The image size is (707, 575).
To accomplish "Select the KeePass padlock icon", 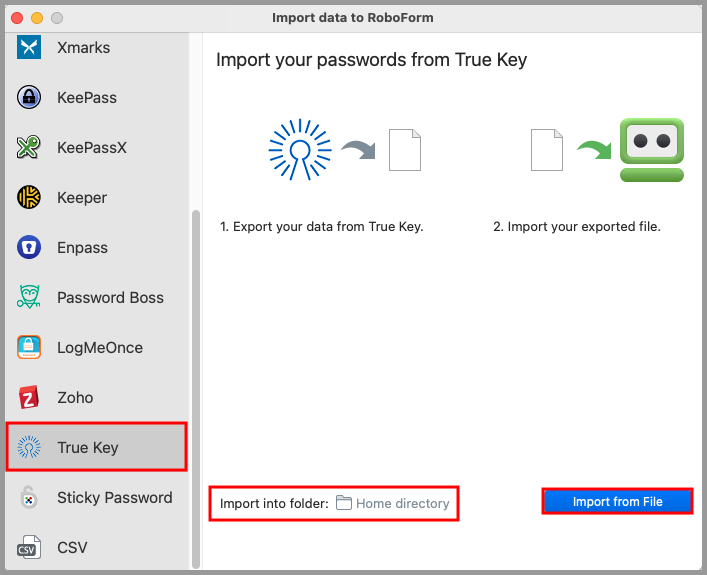I will tap(29, 97).
